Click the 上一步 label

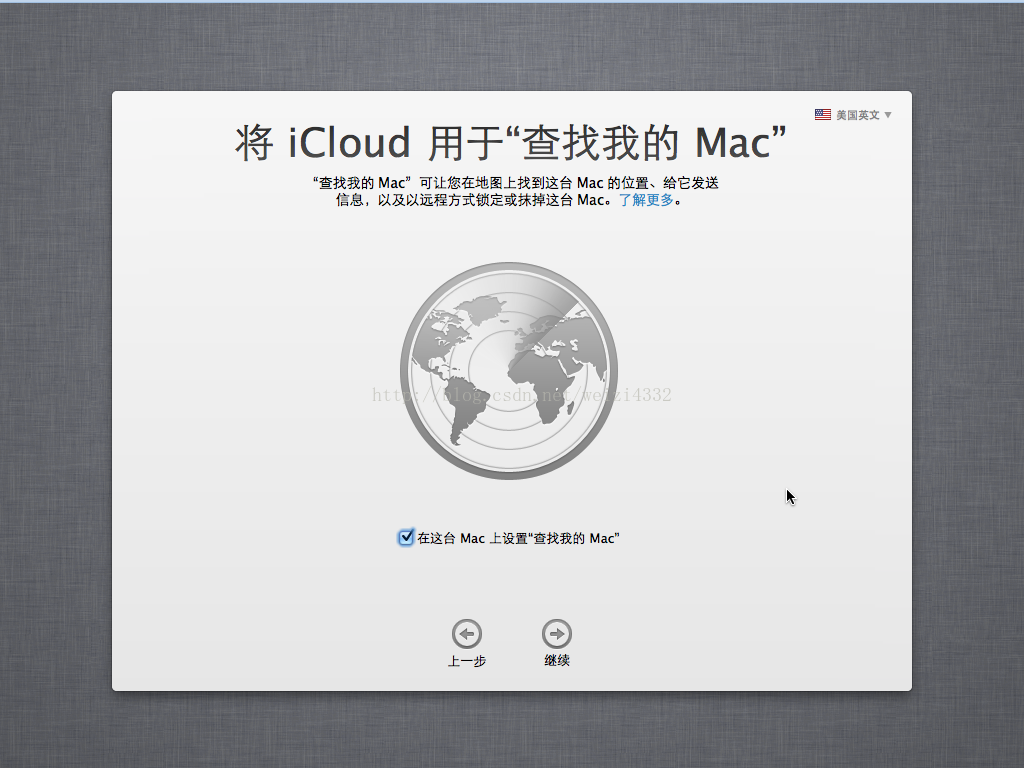467,661
